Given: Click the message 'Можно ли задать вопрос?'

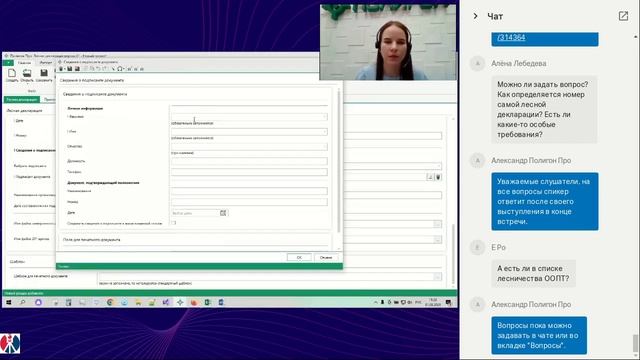Looking at the screenshot, I should tap(544, 109).
